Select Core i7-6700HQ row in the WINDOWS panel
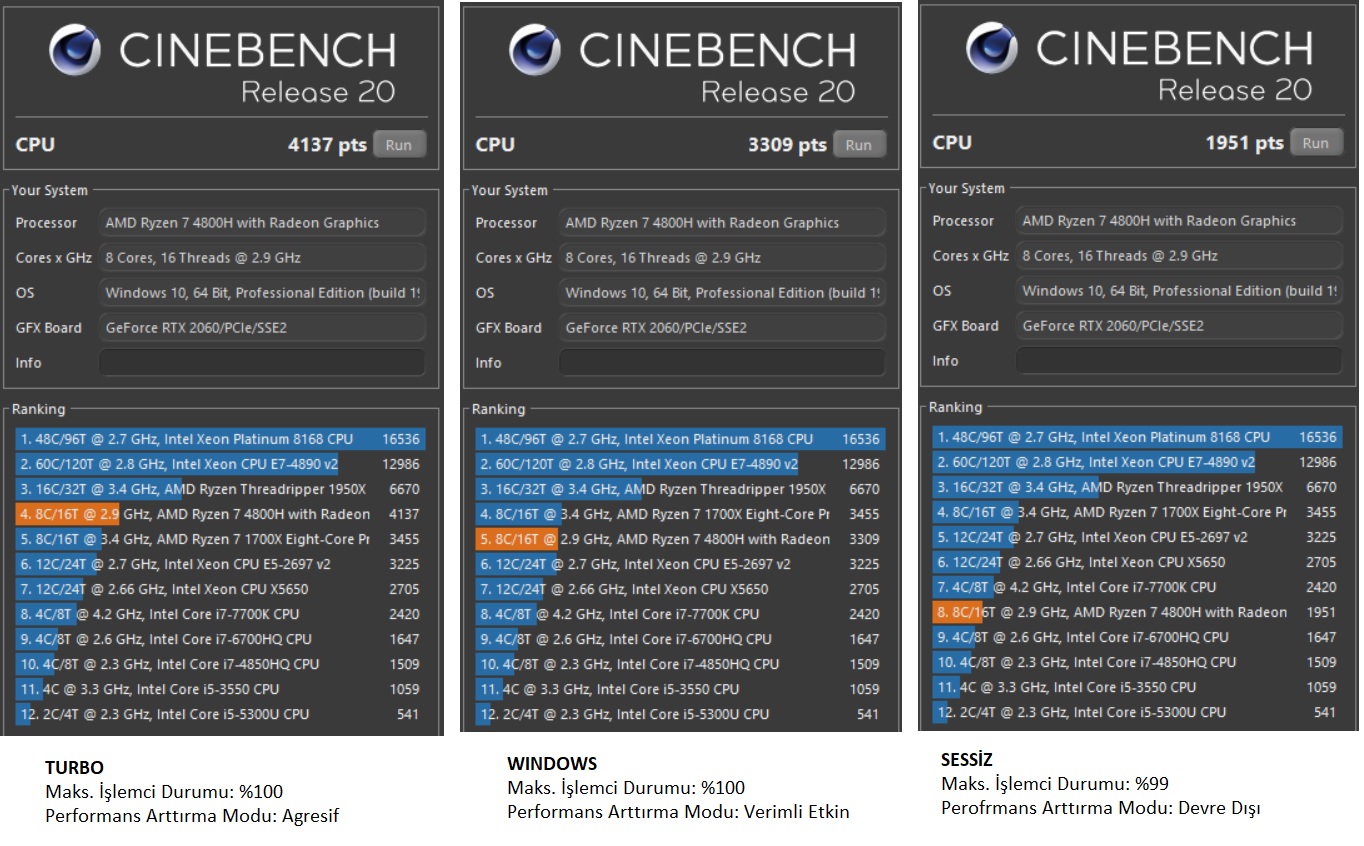This screenshot has height=846, width=1364. [680, 639]
